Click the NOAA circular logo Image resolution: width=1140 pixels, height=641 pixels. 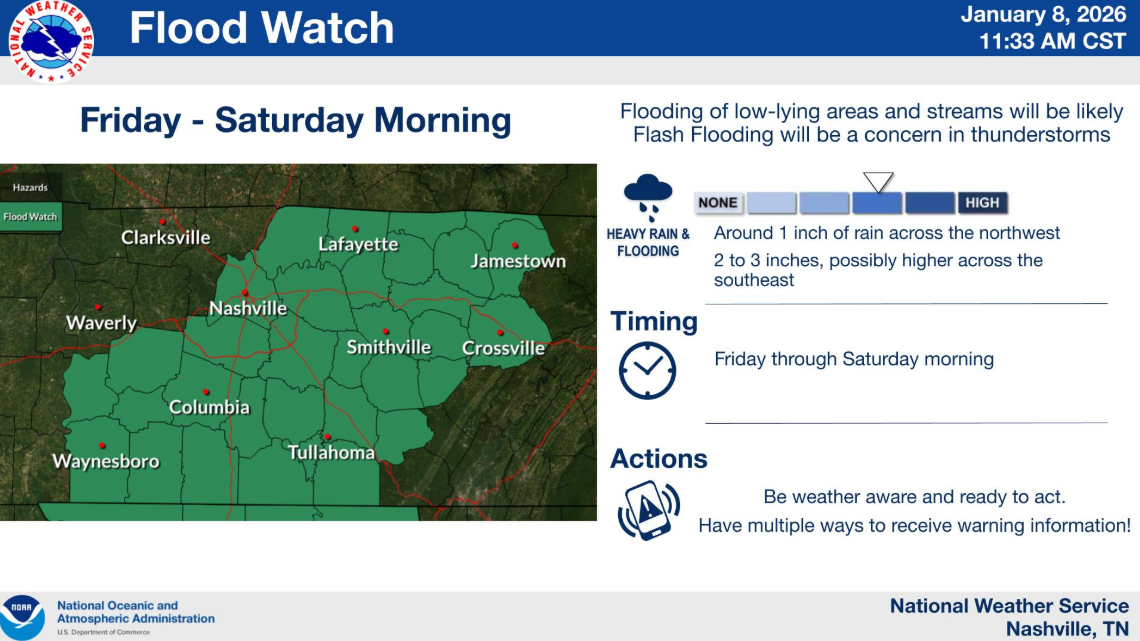coord(22,616)
